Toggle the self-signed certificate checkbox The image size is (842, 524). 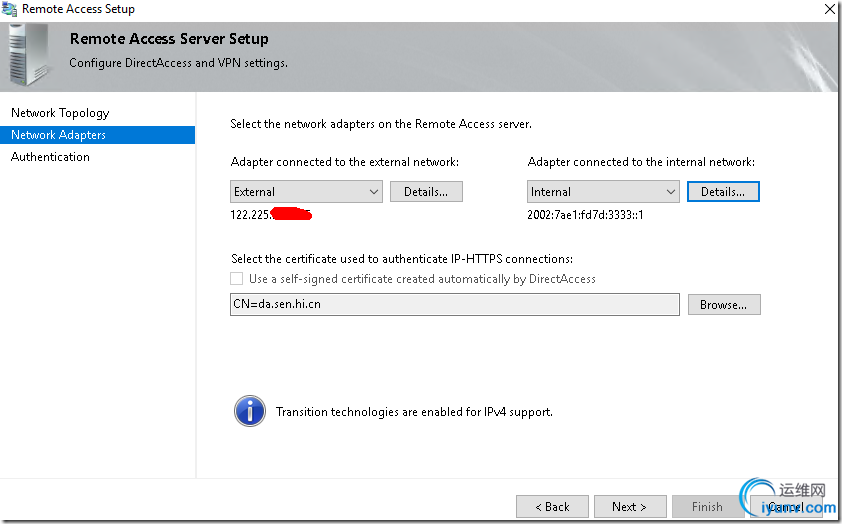tap(237, 279)
